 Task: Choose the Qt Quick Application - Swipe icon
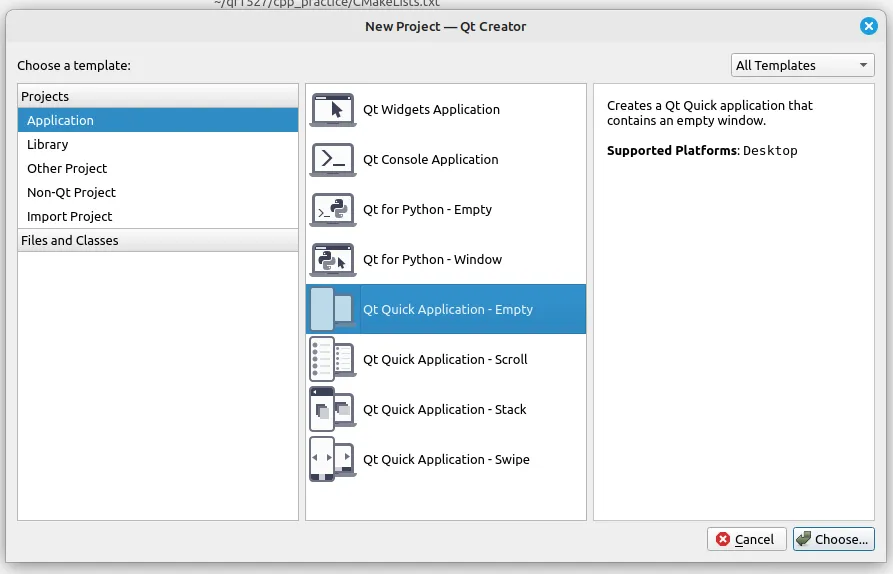(333, 459)
